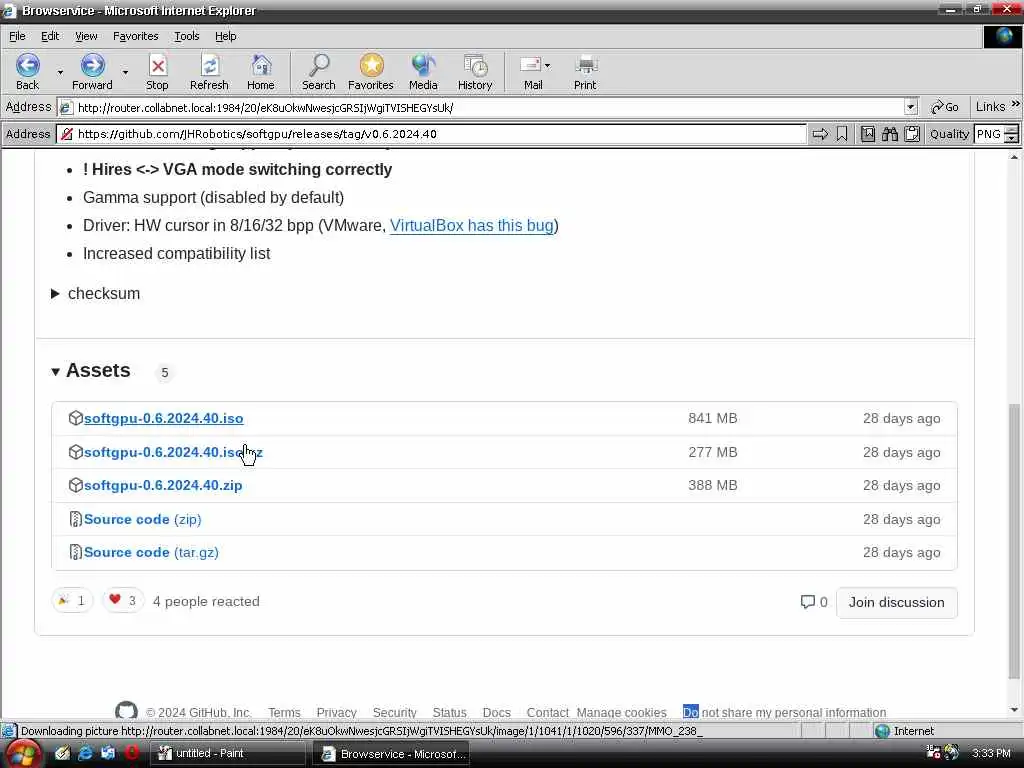Click the Go button beside address bar

(x=945, y=107)
